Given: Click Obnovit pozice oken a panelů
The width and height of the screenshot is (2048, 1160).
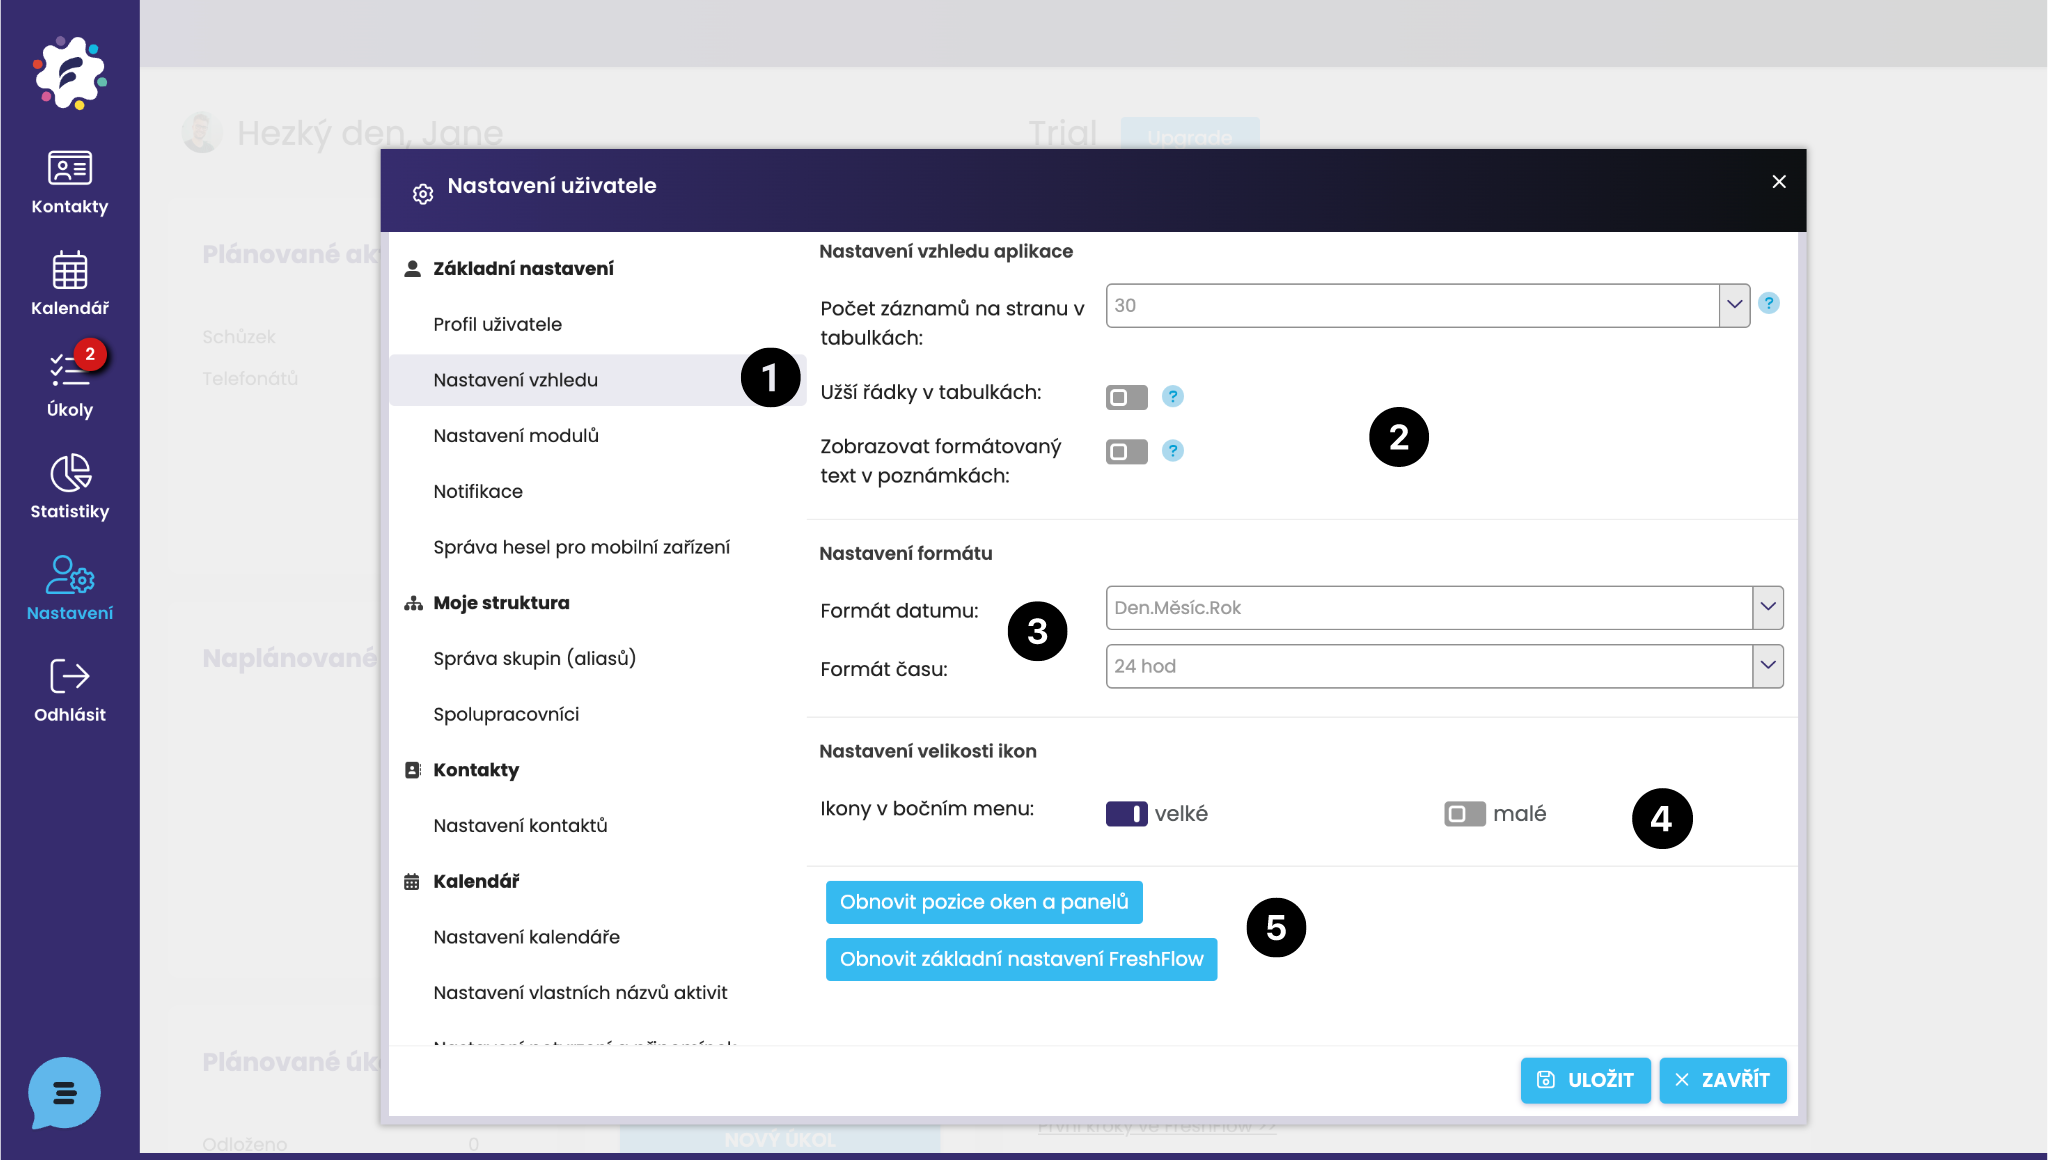Looking at the screenshot, I should click(x=984, y=902).
